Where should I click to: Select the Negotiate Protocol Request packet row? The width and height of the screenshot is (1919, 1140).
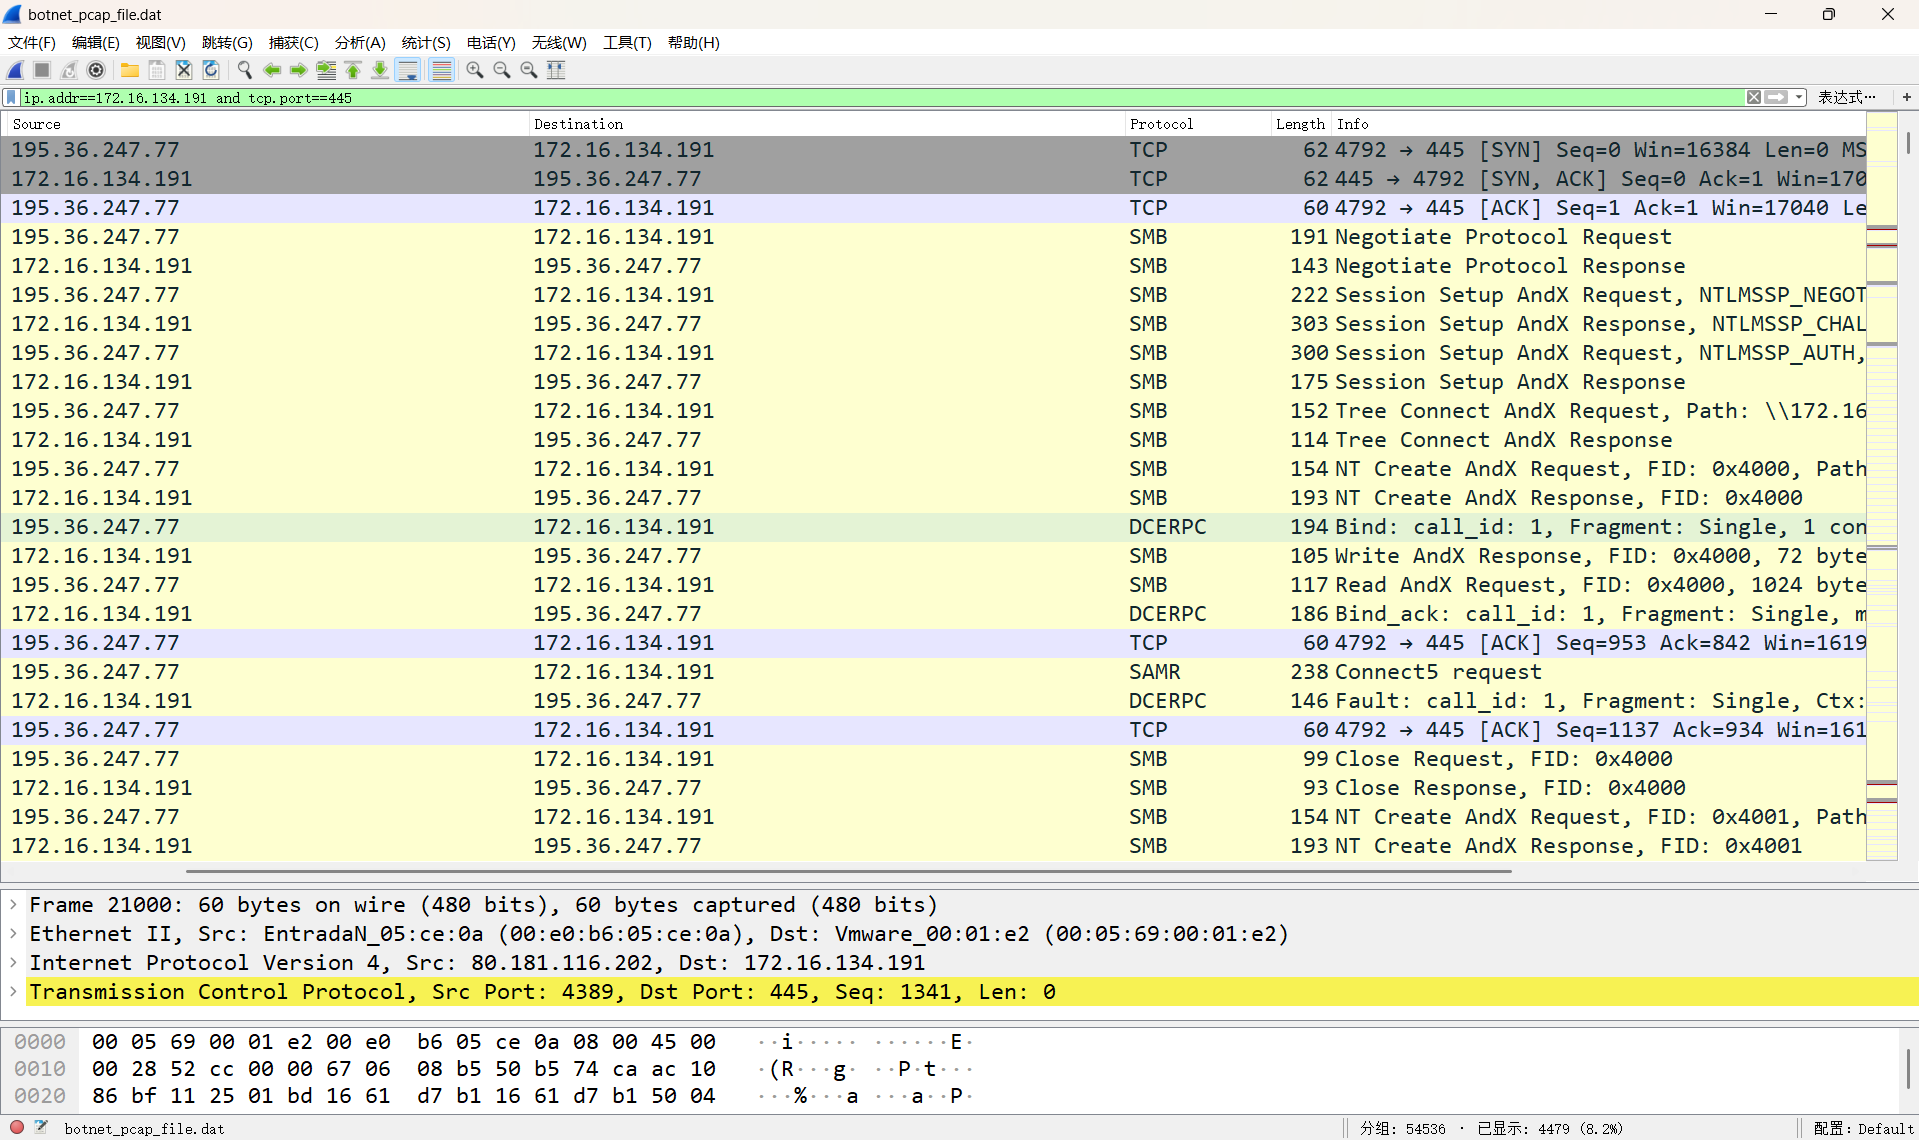934,237
